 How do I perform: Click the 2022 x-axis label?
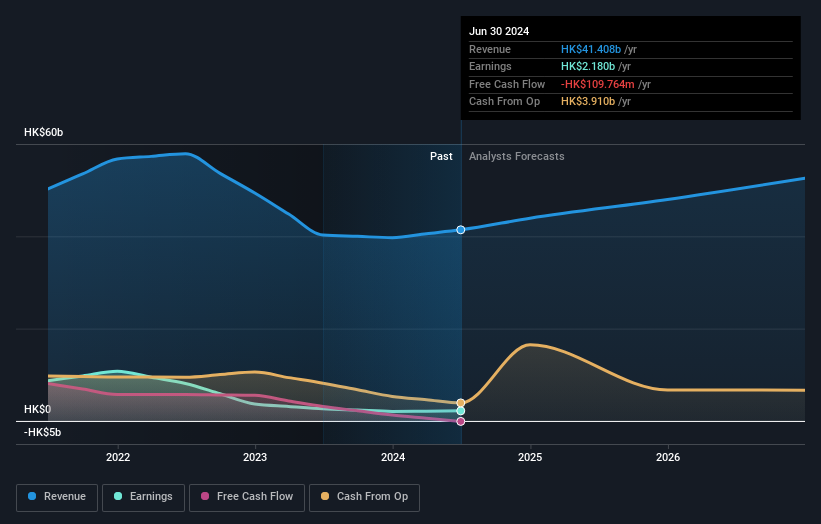pos(118,457)
